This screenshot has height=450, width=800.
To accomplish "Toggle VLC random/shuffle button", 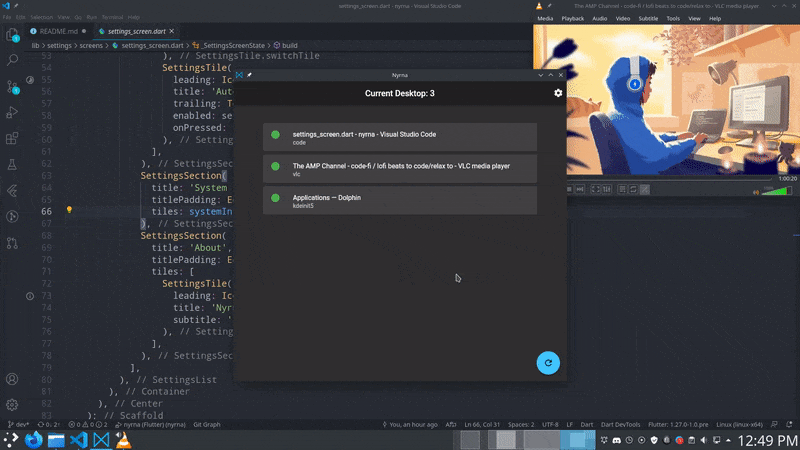I will pyautogui.click(x=645, y=189).
